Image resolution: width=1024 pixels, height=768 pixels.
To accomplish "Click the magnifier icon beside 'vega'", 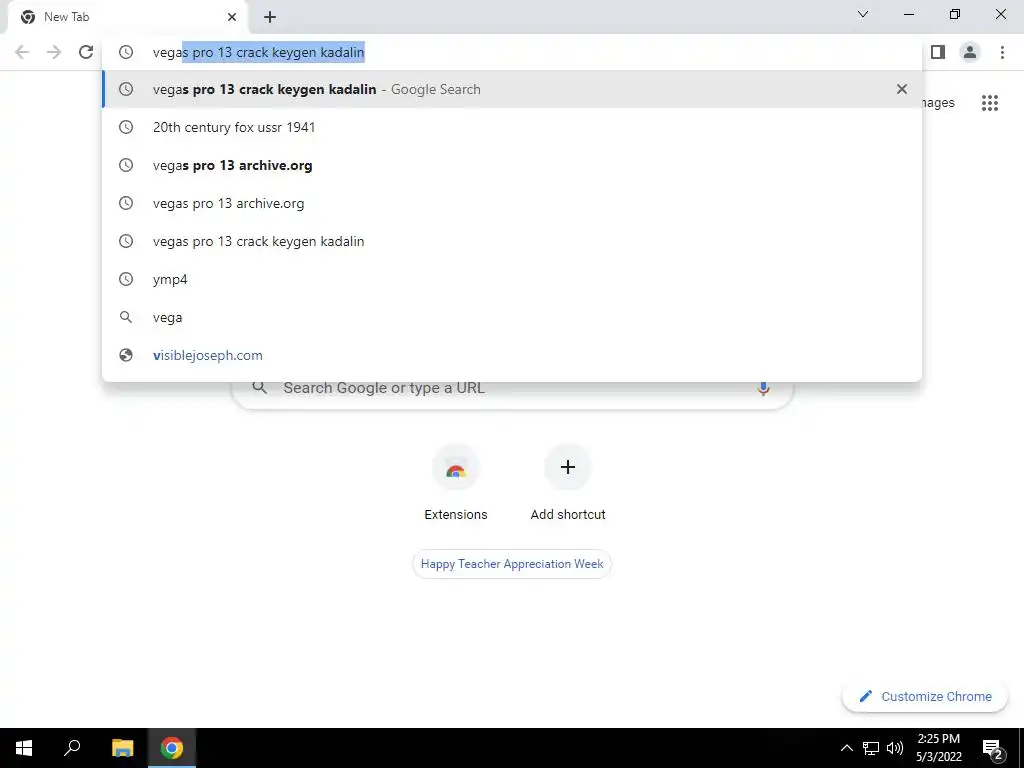I will (x=125, y=317).
